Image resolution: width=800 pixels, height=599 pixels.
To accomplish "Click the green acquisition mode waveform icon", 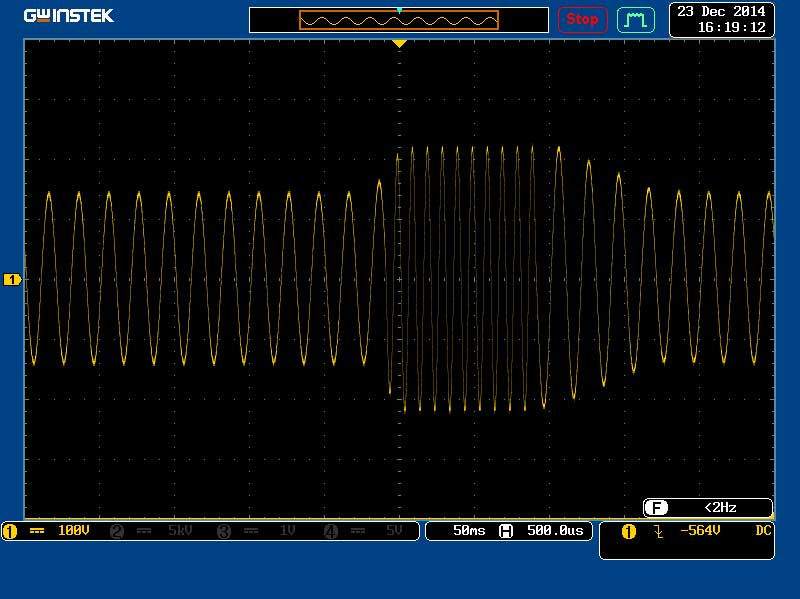I will pos(635,19).
